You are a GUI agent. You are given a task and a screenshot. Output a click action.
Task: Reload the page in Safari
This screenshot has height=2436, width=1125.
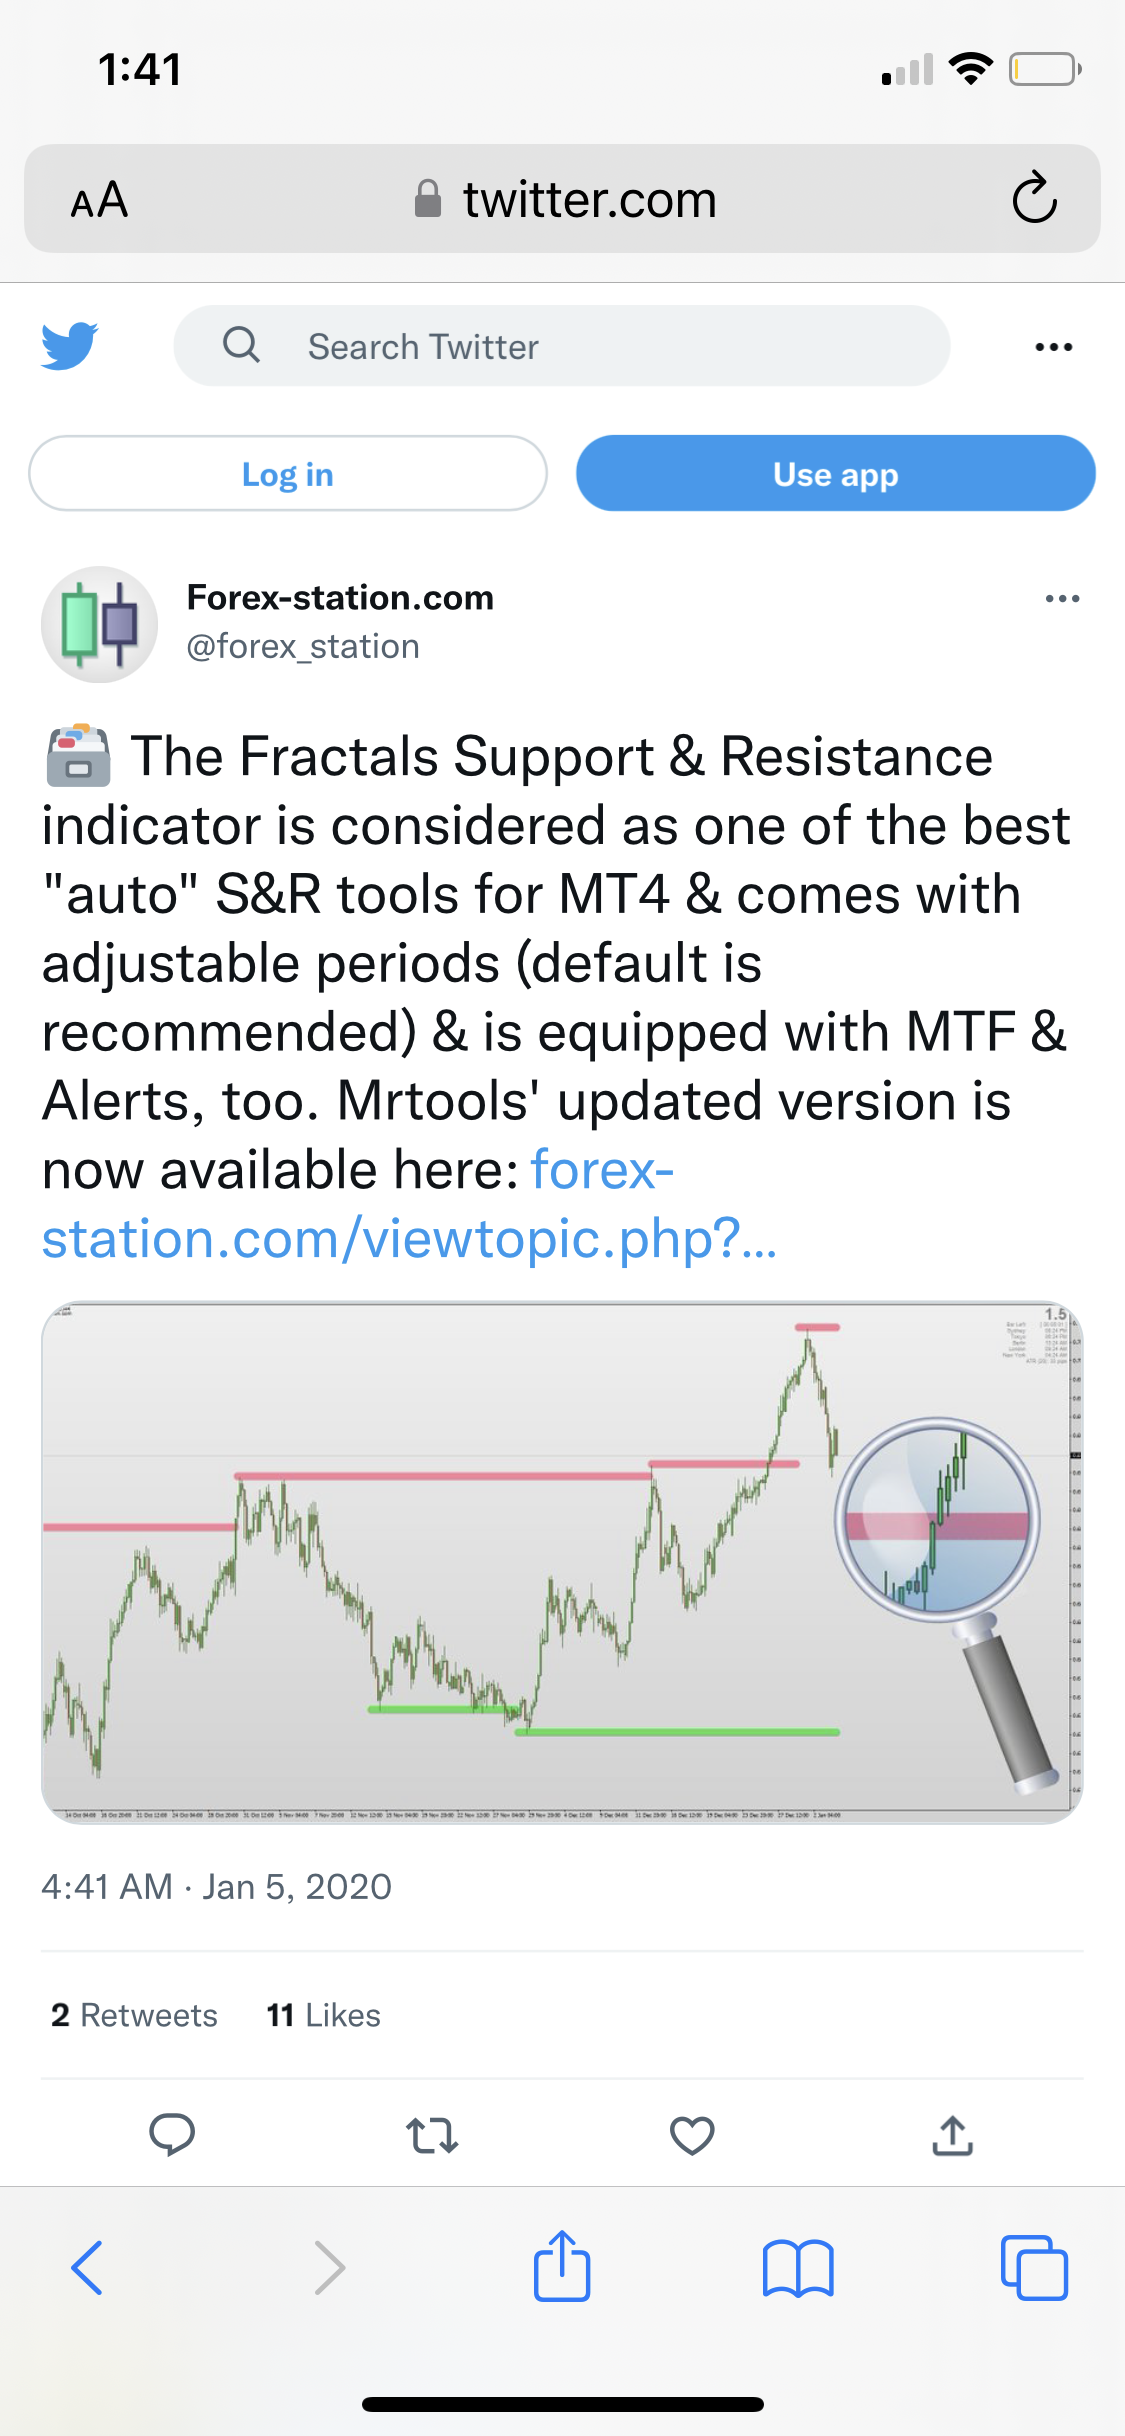[1034, 198]
